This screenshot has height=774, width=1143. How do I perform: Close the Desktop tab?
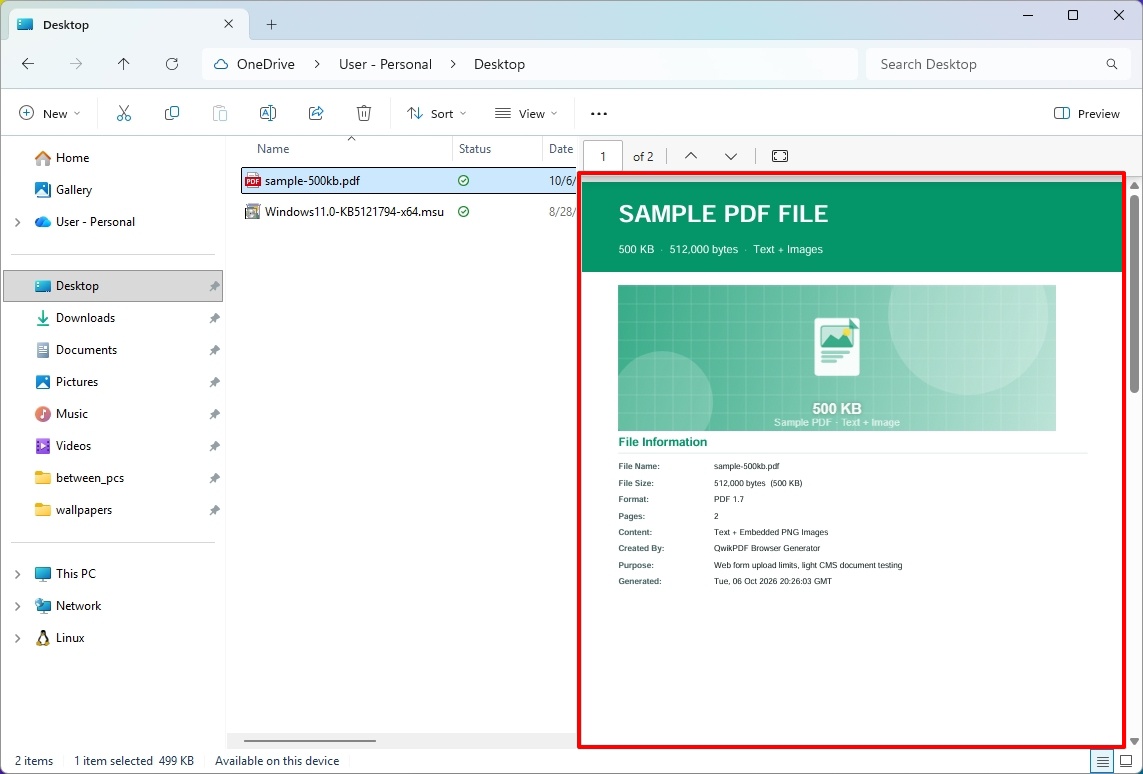(x=228, y=24)
